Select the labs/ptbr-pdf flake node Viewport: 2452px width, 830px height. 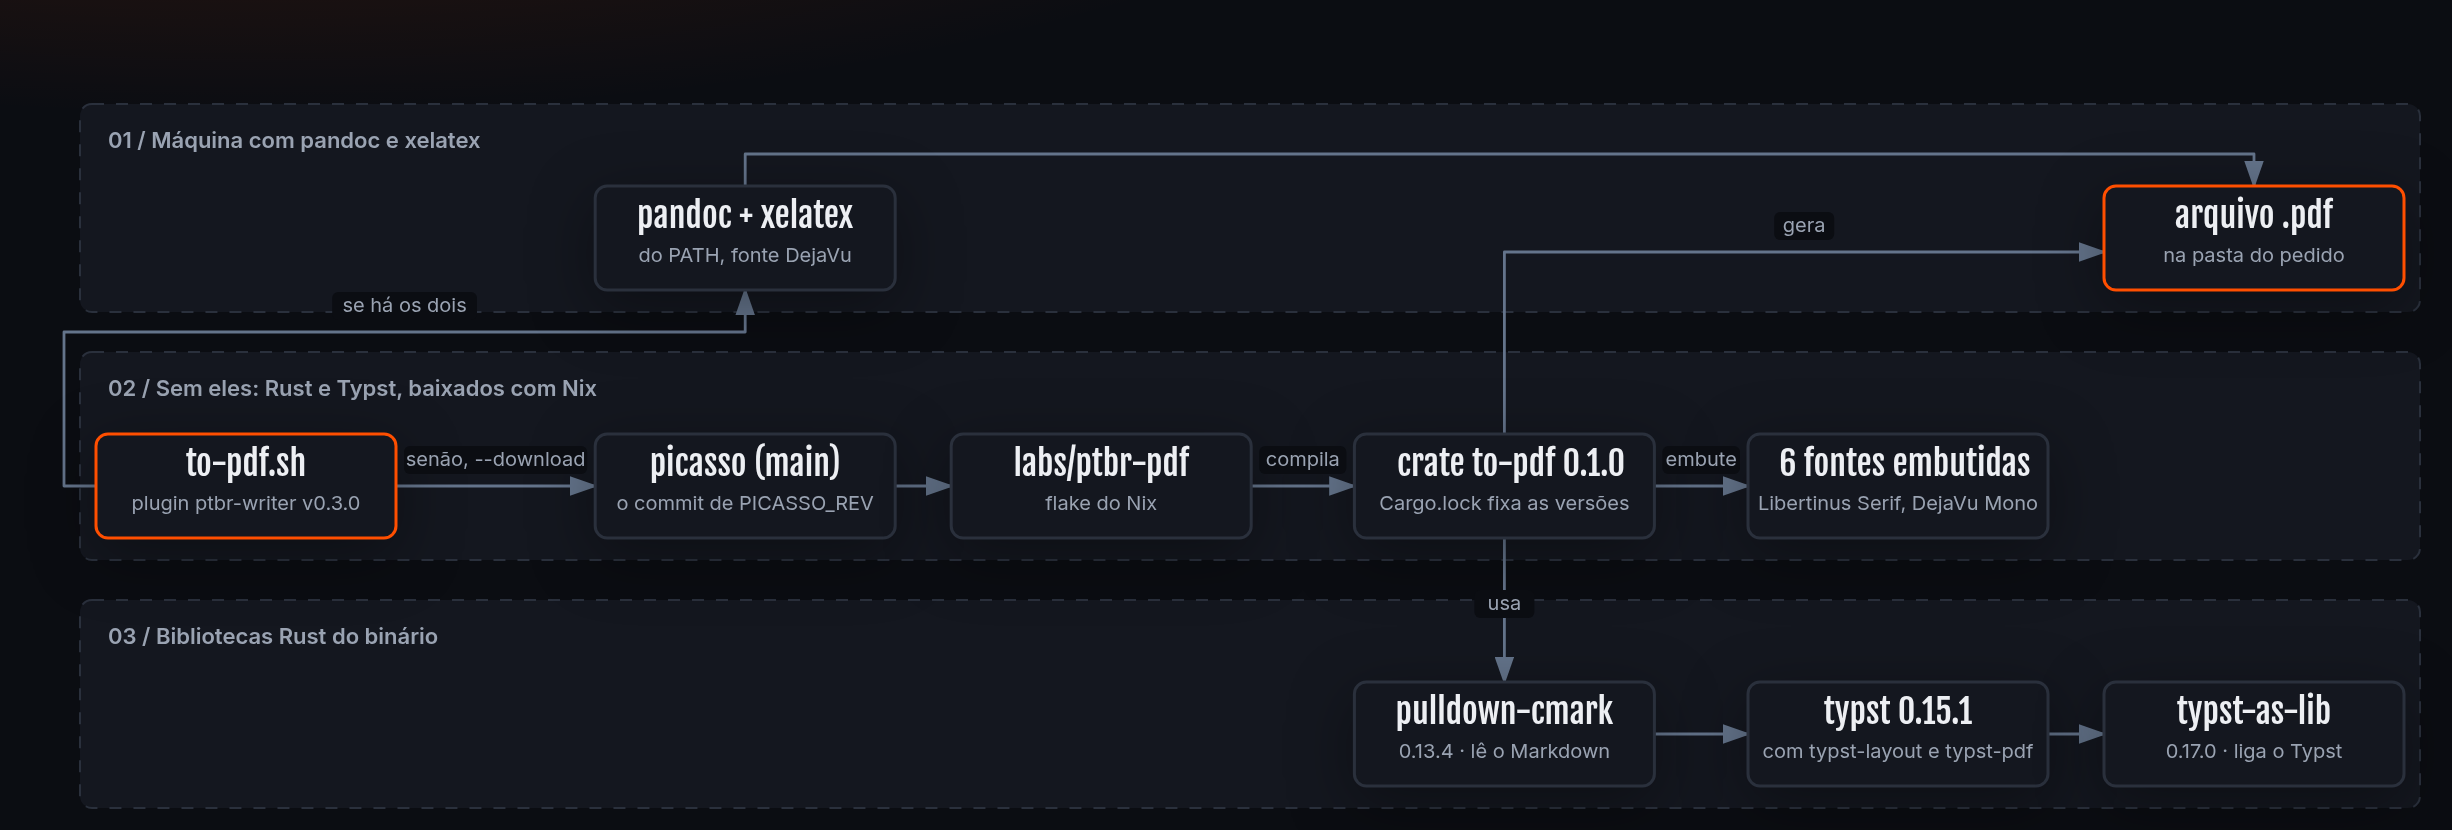1101,486
